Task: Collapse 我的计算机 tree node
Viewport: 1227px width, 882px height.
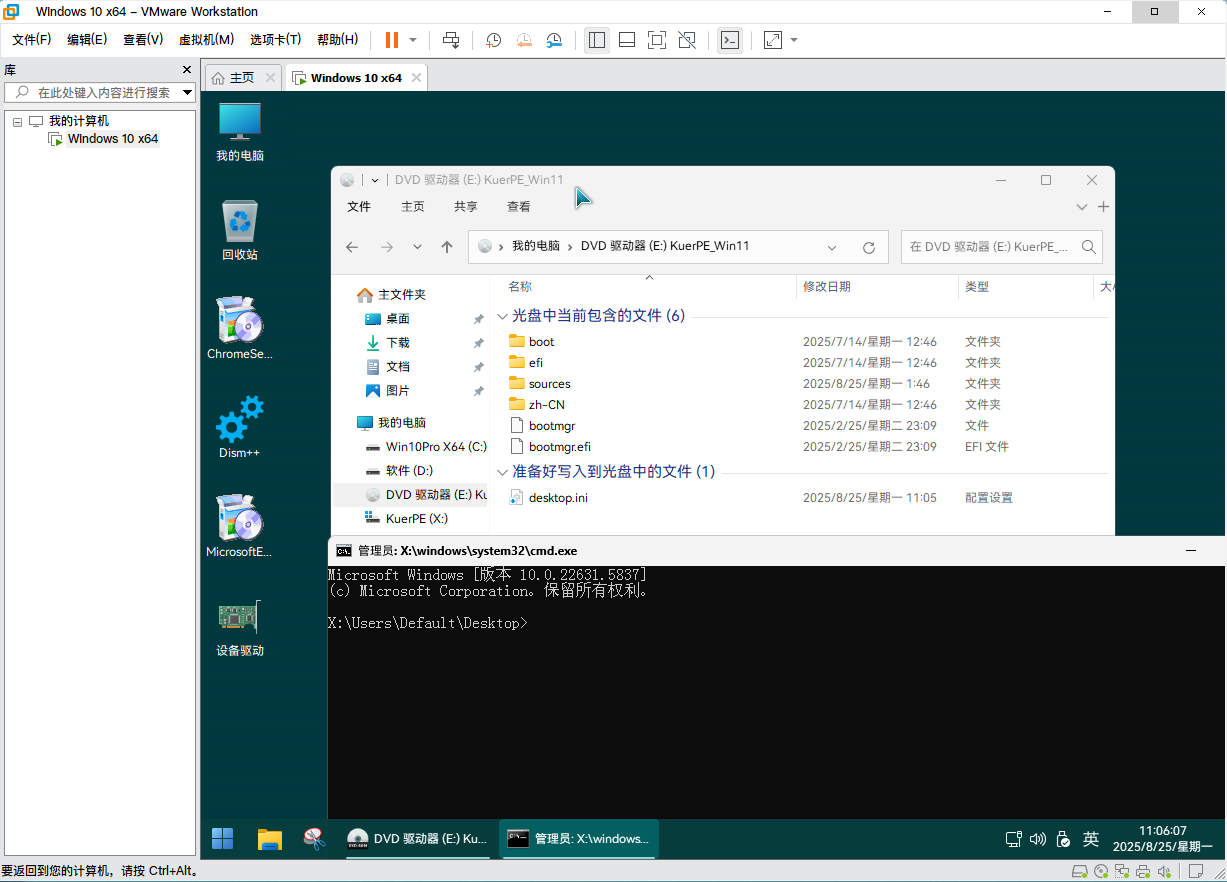Action: click(x=17, y=121)
